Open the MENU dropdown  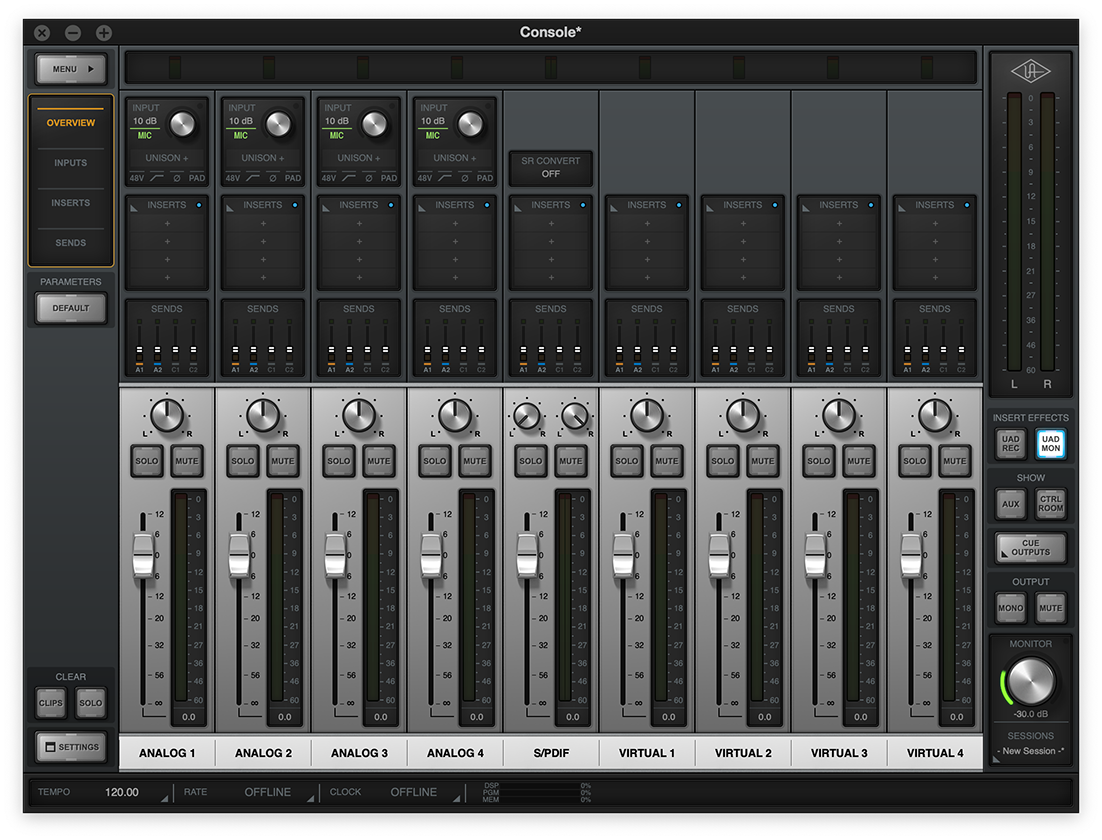tap(72, 69)
